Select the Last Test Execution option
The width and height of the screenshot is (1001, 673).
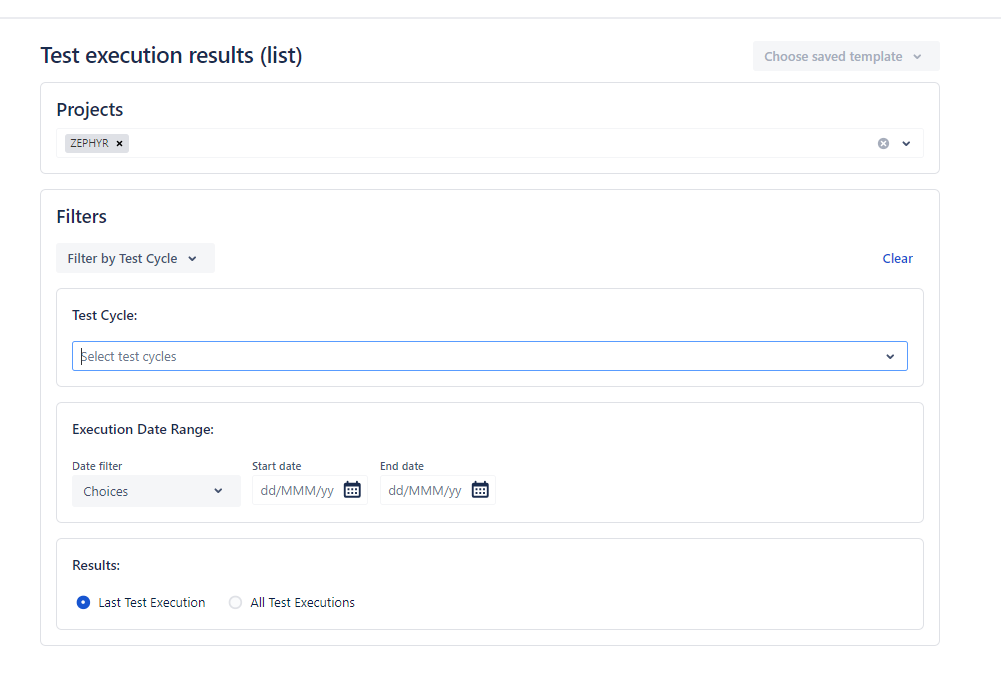point(83,602)
